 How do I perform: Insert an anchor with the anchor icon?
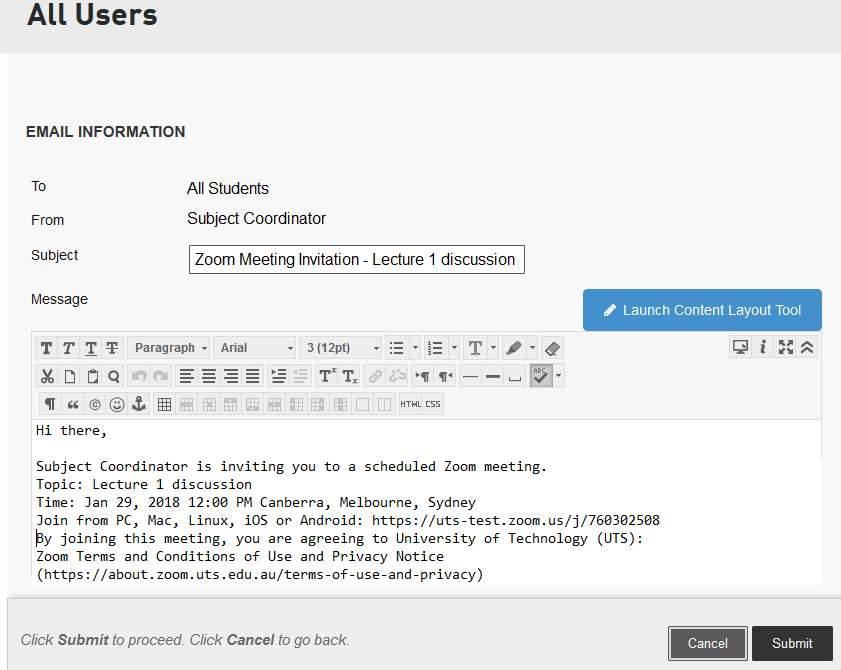pyautogui.click(x=140, y=404)
